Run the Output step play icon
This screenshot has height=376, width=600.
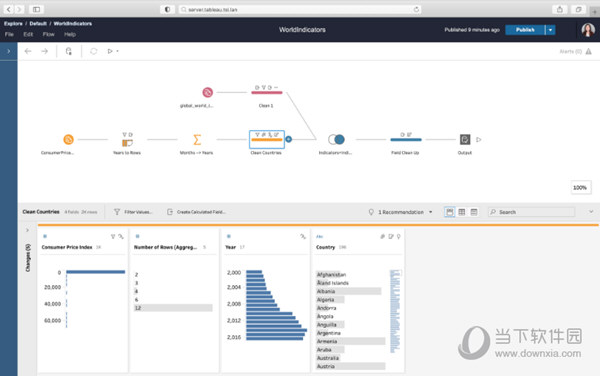(478, 140)
